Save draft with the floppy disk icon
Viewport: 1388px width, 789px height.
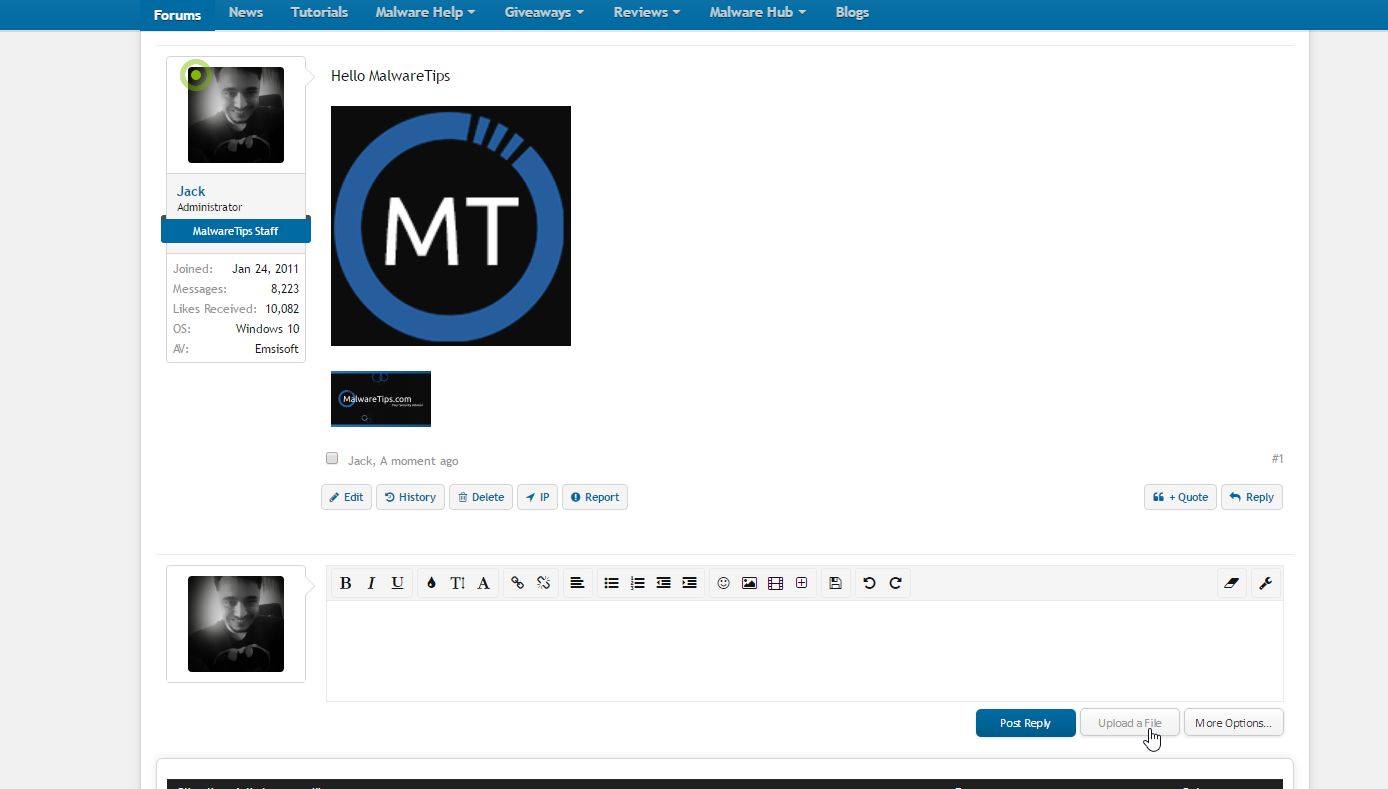pos(835,583)
